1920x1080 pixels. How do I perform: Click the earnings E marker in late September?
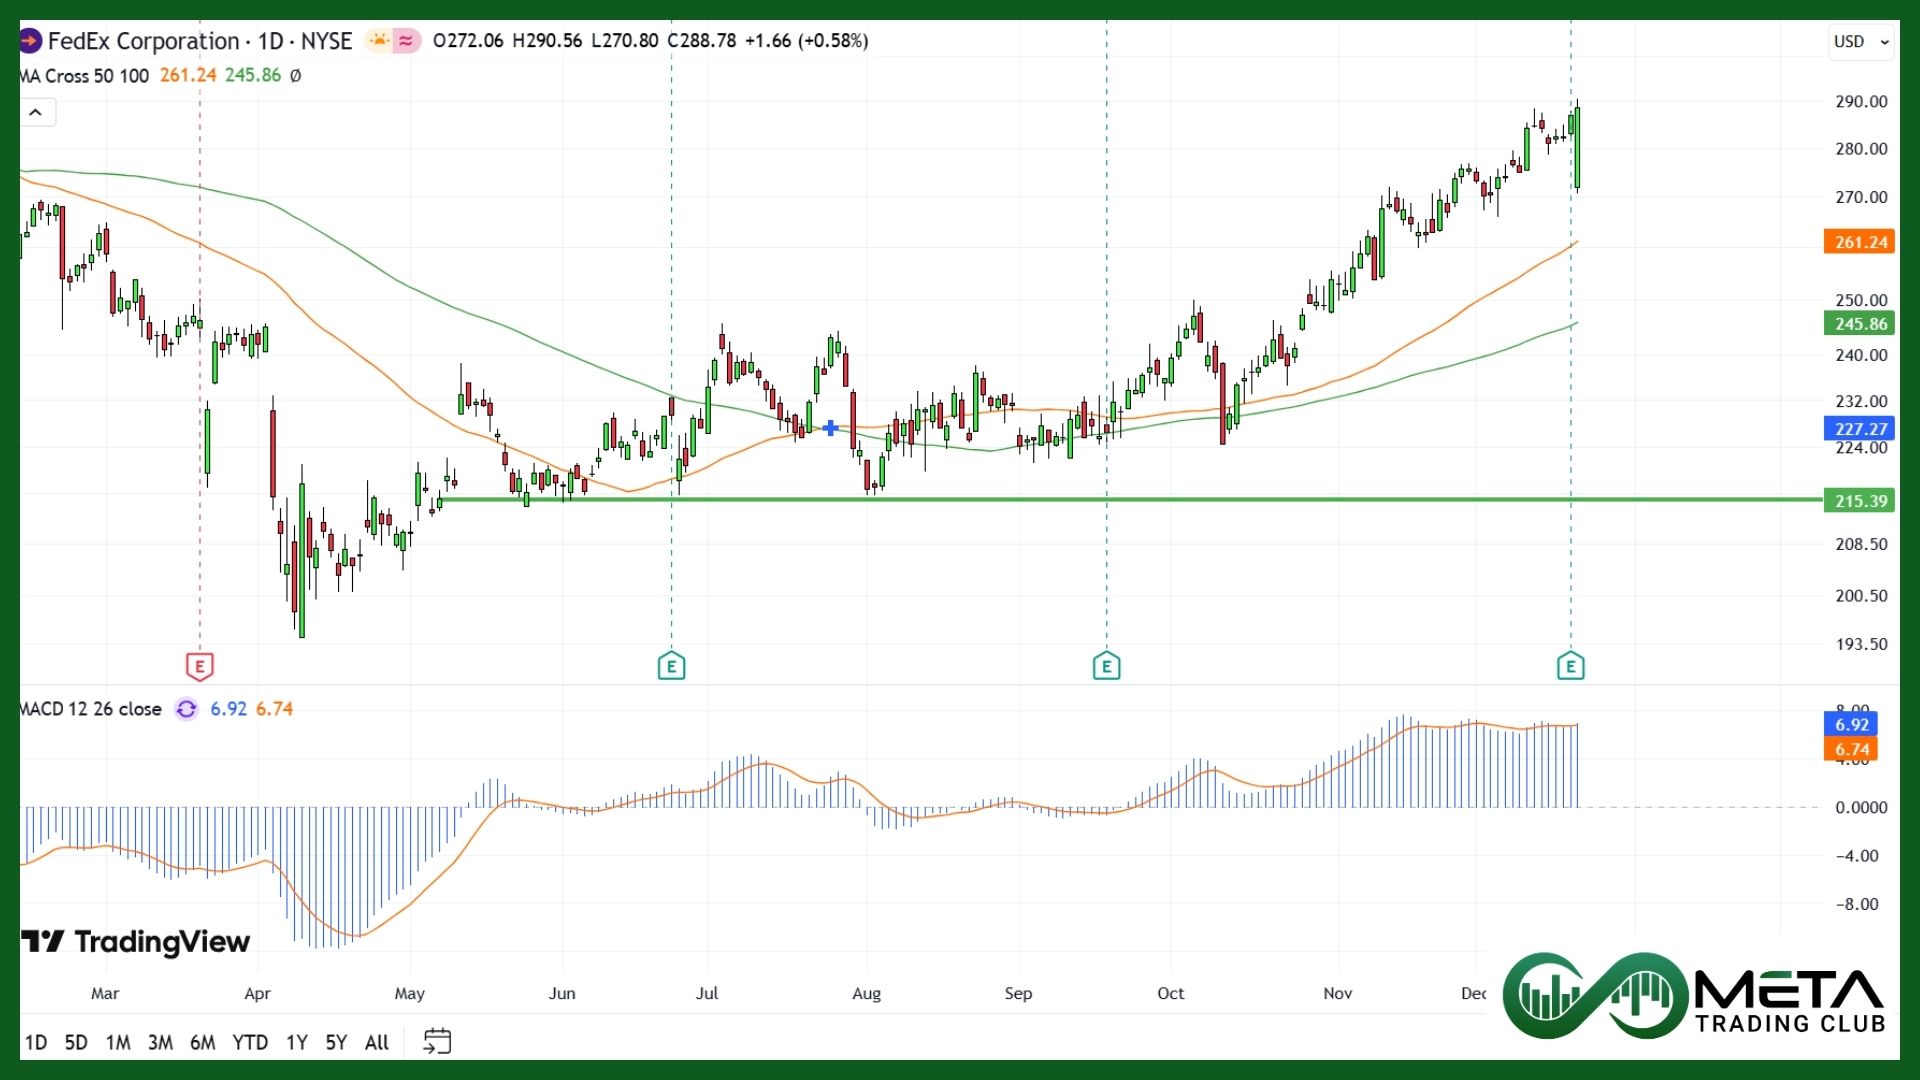tap(1106, 666)
